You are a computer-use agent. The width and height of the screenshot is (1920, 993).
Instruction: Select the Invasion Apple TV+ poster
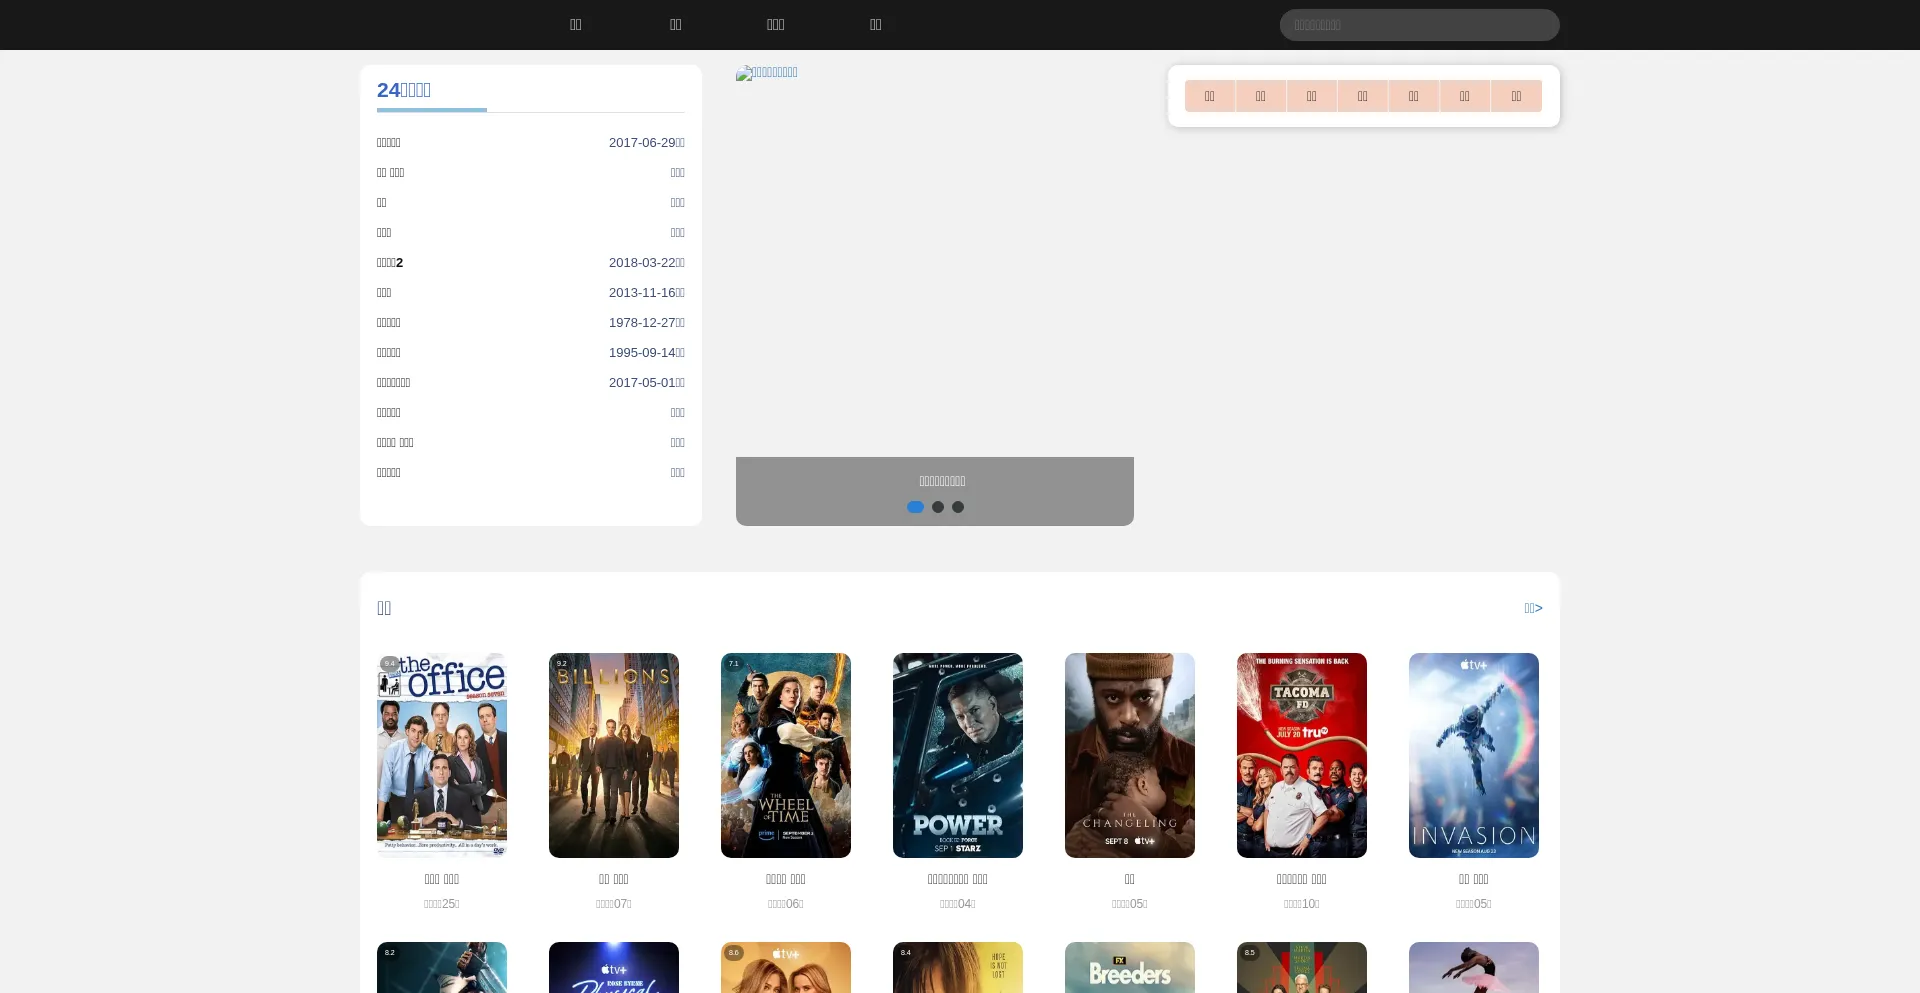1473,755
